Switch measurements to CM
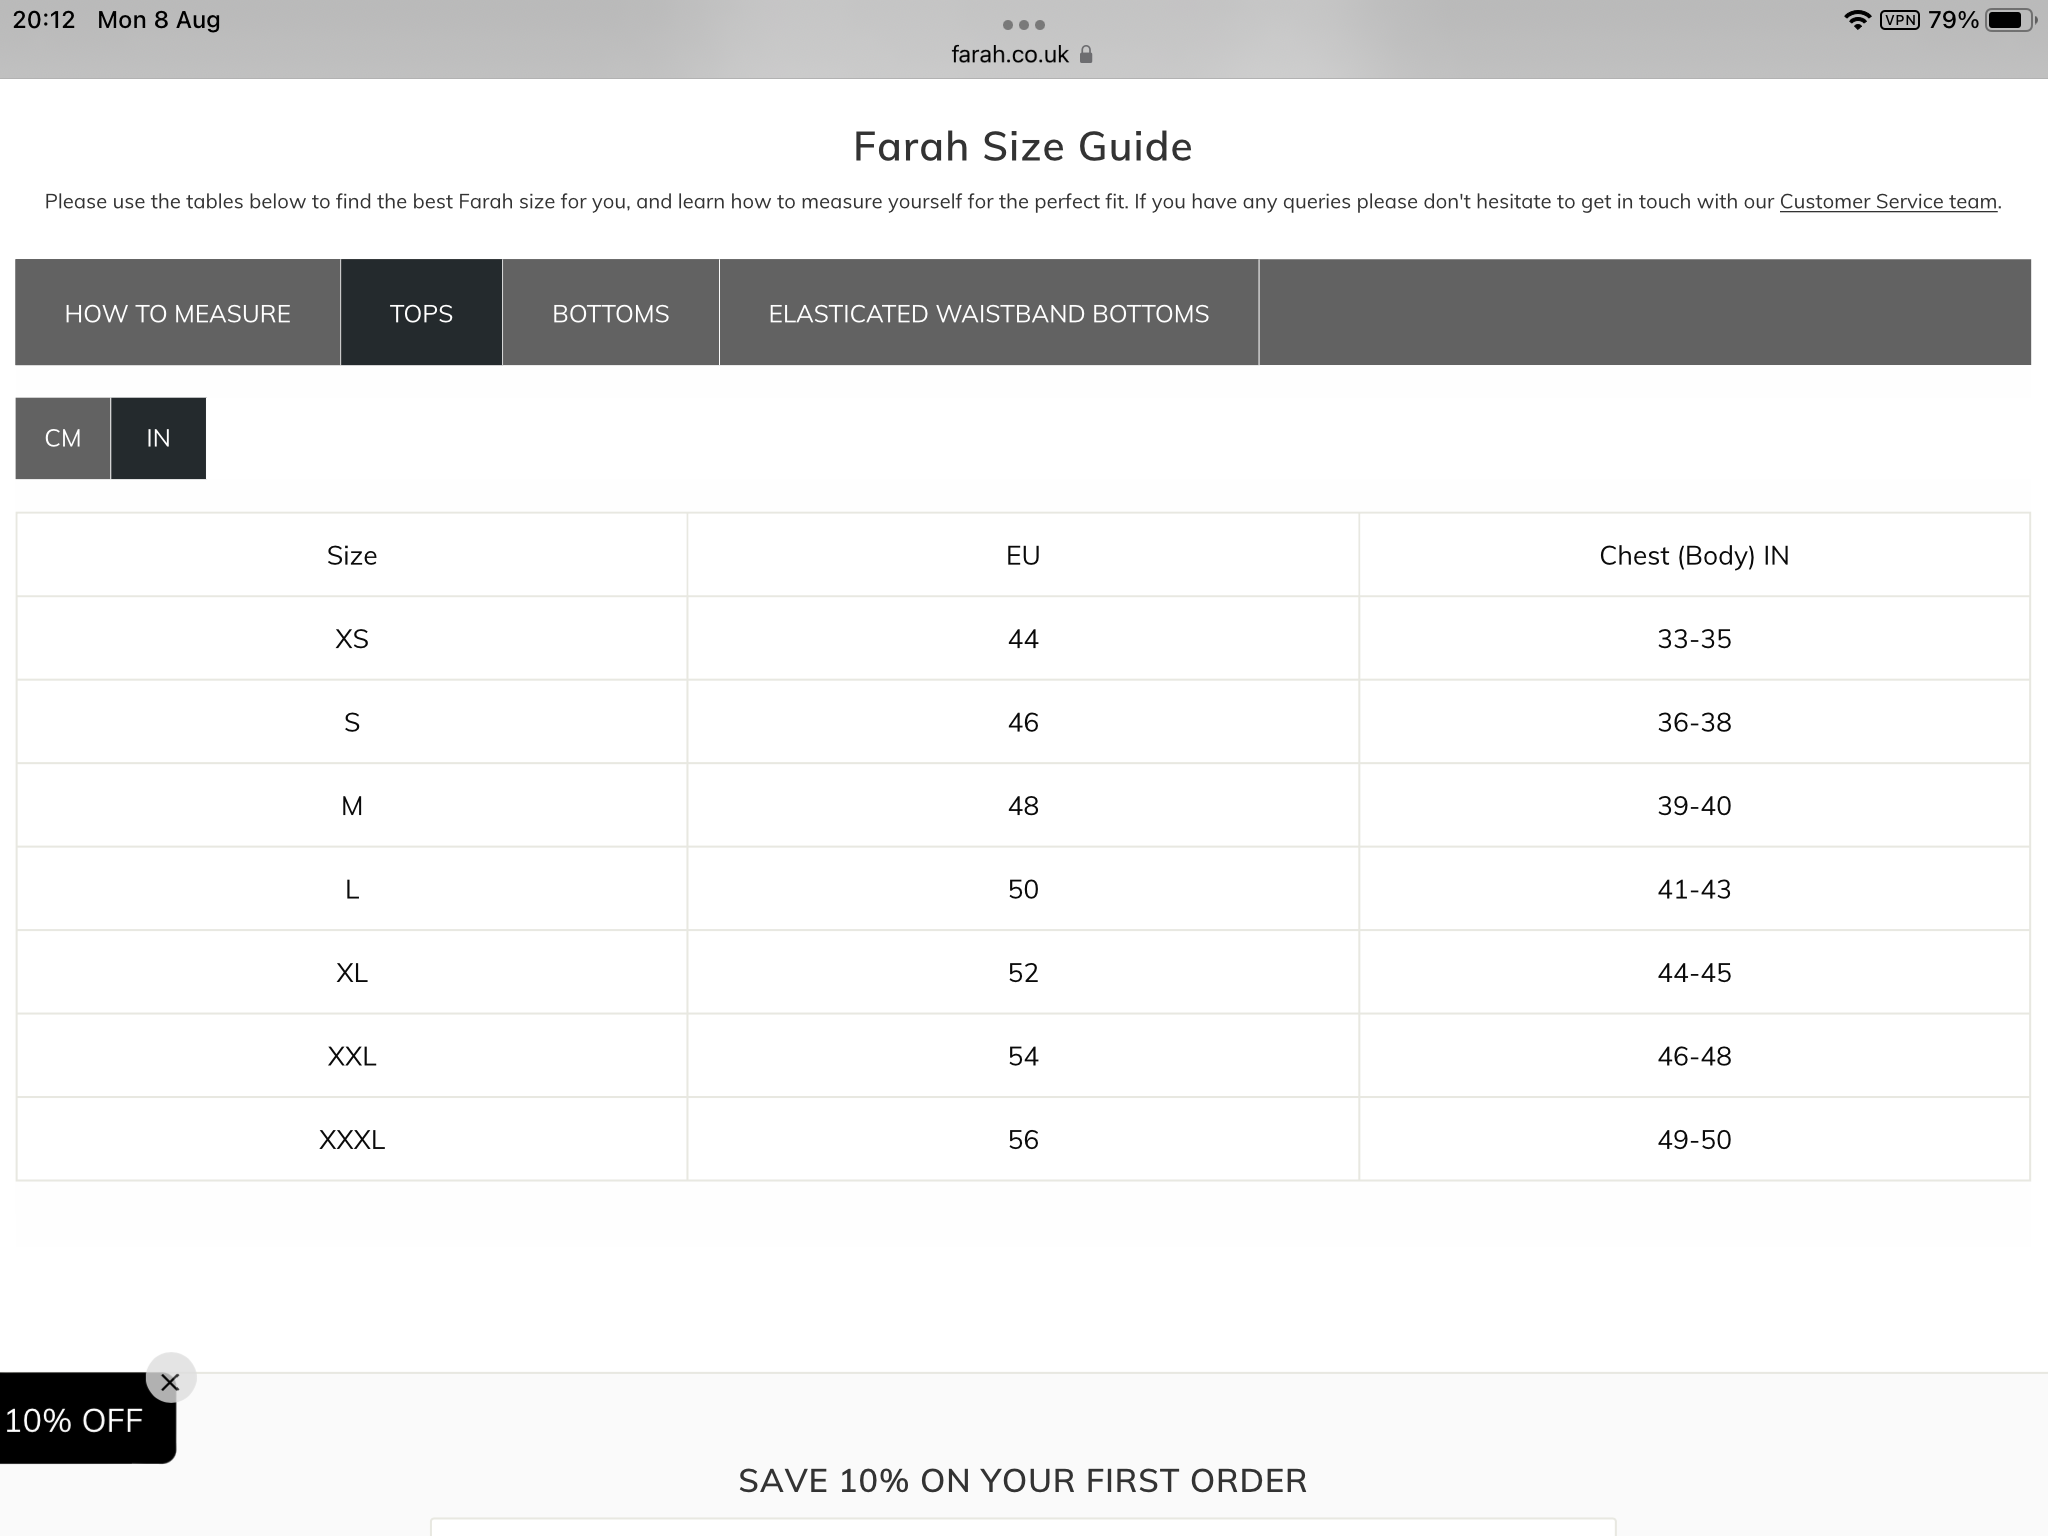Screen dimensions: 2048x1536 pos(63,438)
